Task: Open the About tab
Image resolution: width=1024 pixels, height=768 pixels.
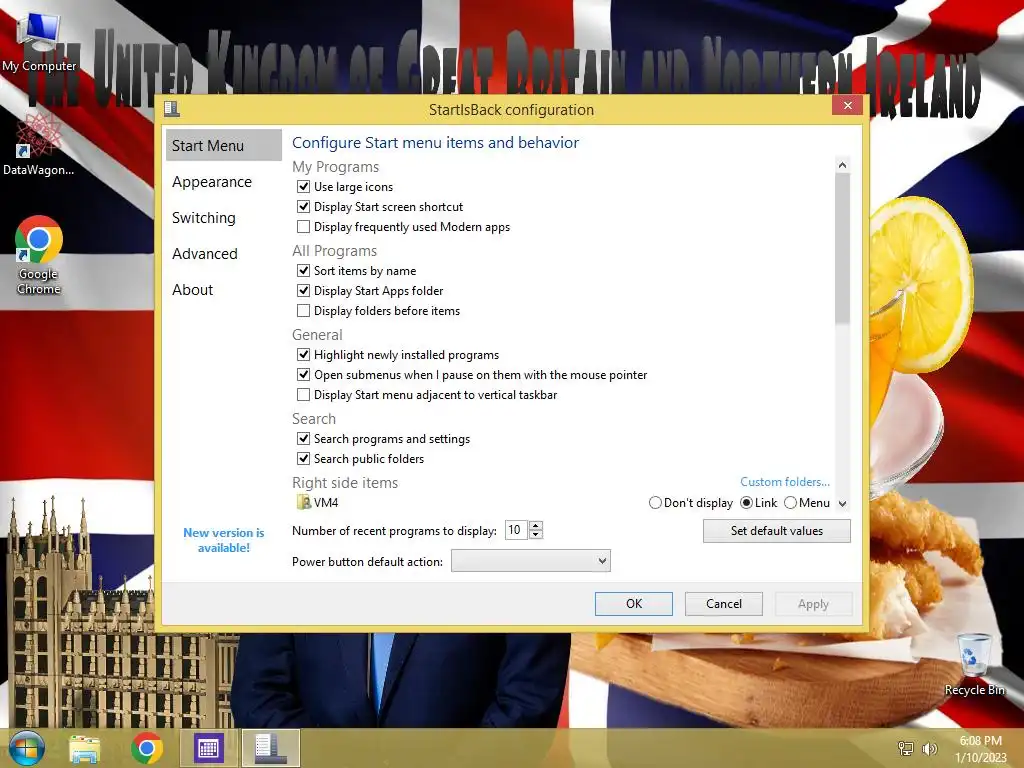Action: (193, 289)
